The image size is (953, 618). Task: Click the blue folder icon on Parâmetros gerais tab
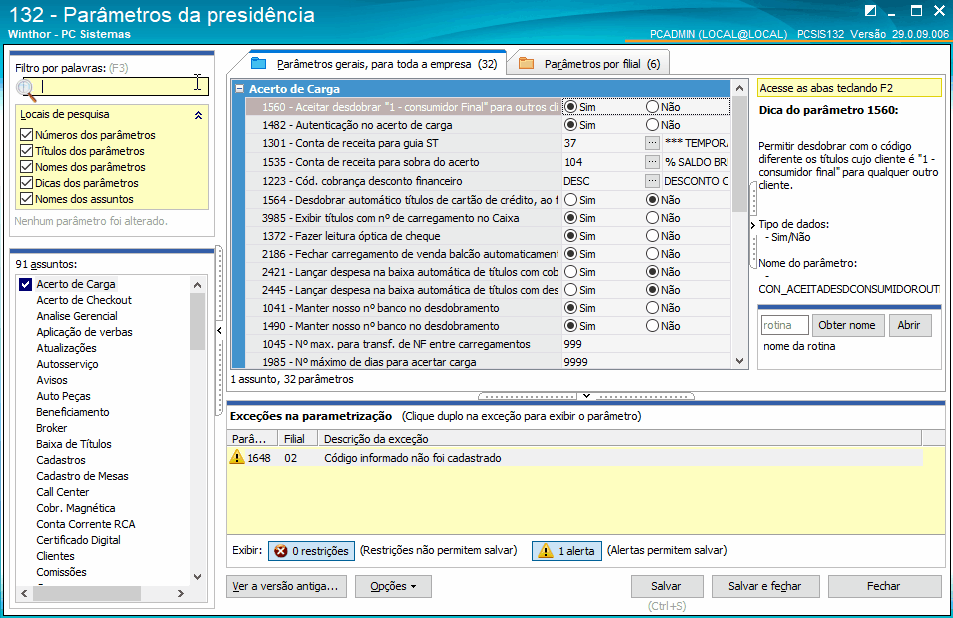[259, 63]
